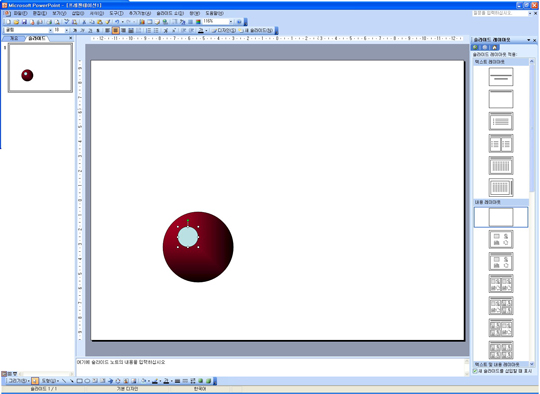Expand the font color arrow
Image resolution: width=540 pixels, height=394 pixels.
(x=206, y=30)
